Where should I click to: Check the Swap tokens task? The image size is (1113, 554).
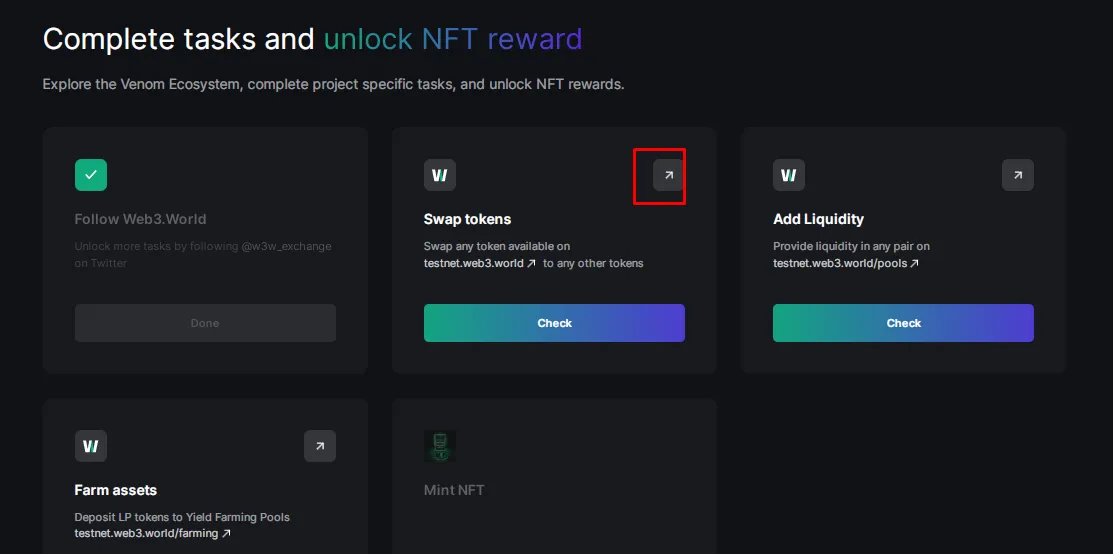click(x=554, y=323)
